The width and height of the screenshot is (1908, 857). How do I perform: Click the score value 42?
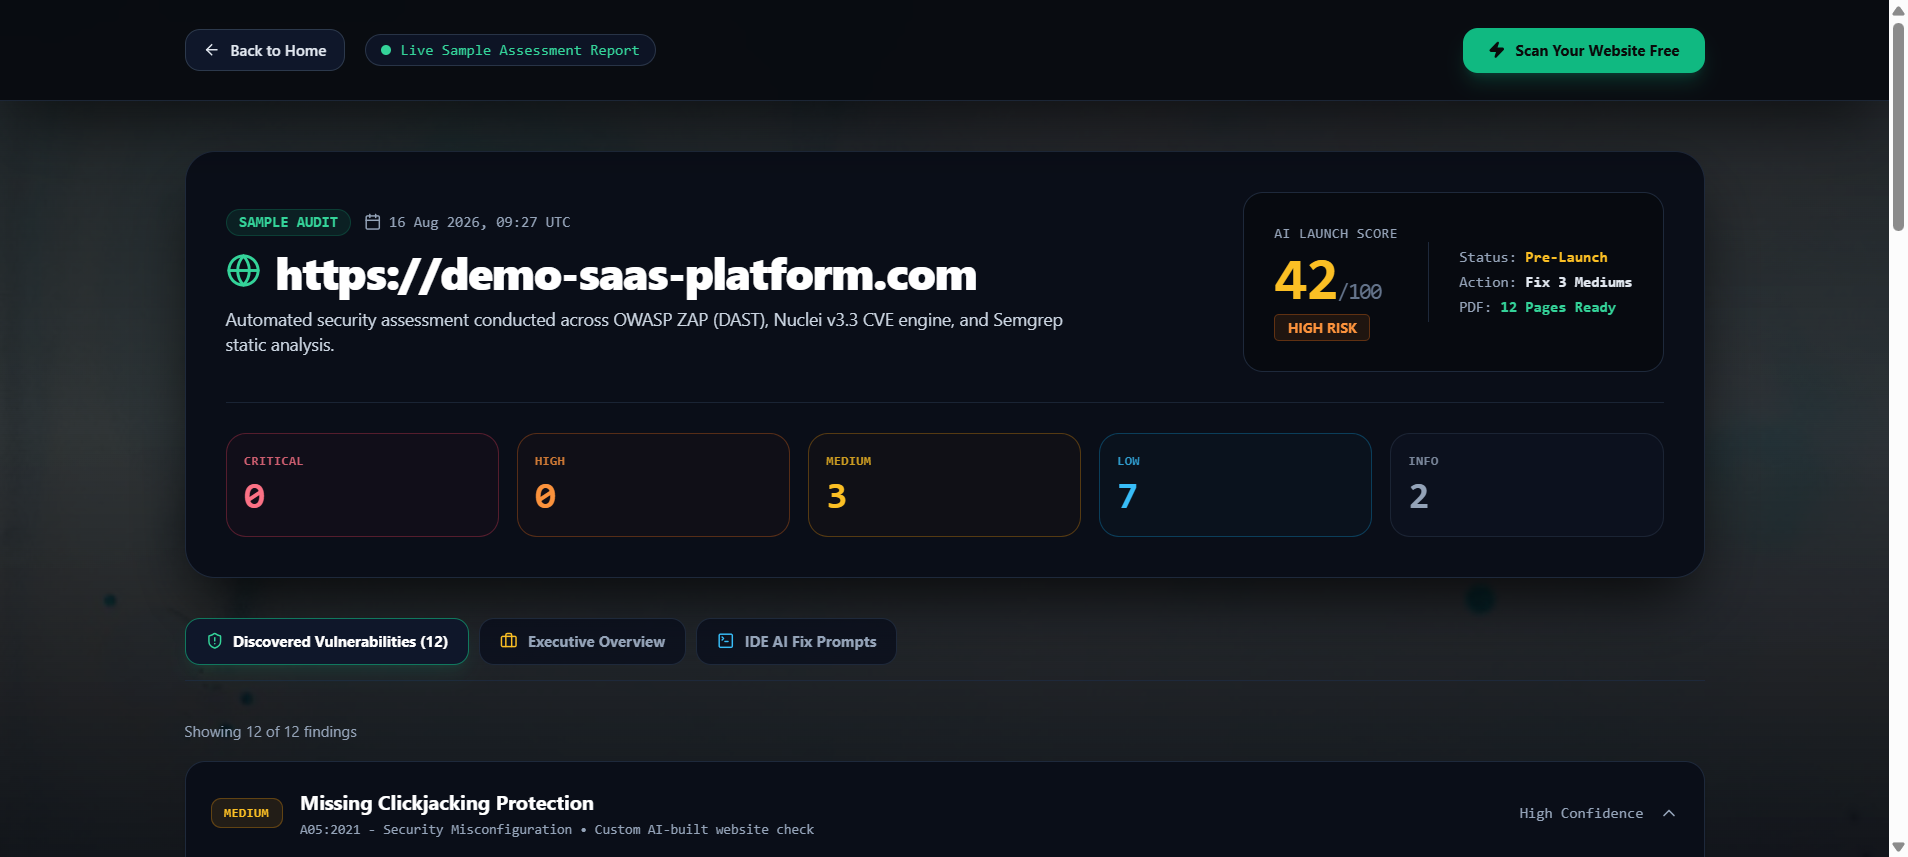point(1305,280)
